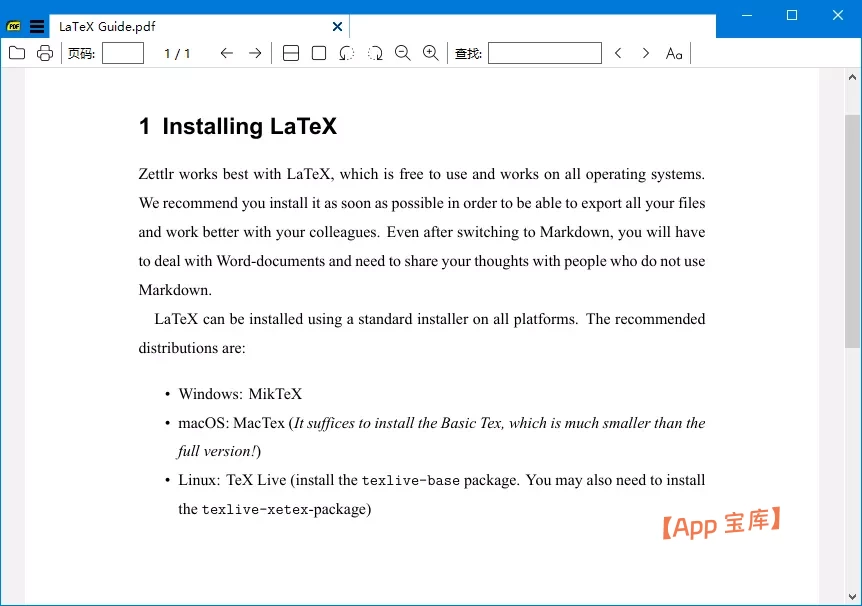This screenshot has width=862, height=606.
Task: Print the document using the printer icon
Action: (x=45, y=53)
